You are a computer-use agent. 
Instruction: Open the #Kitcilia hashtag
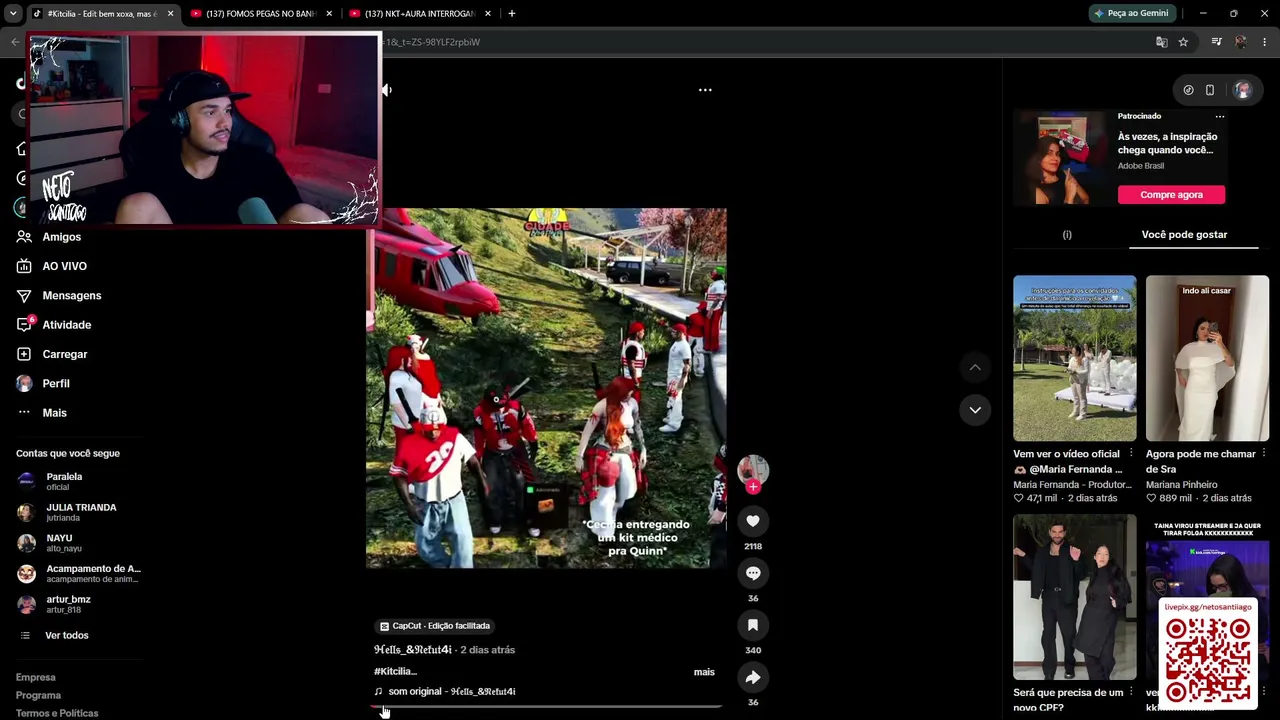pyautogui.click(x=395, y=672)
